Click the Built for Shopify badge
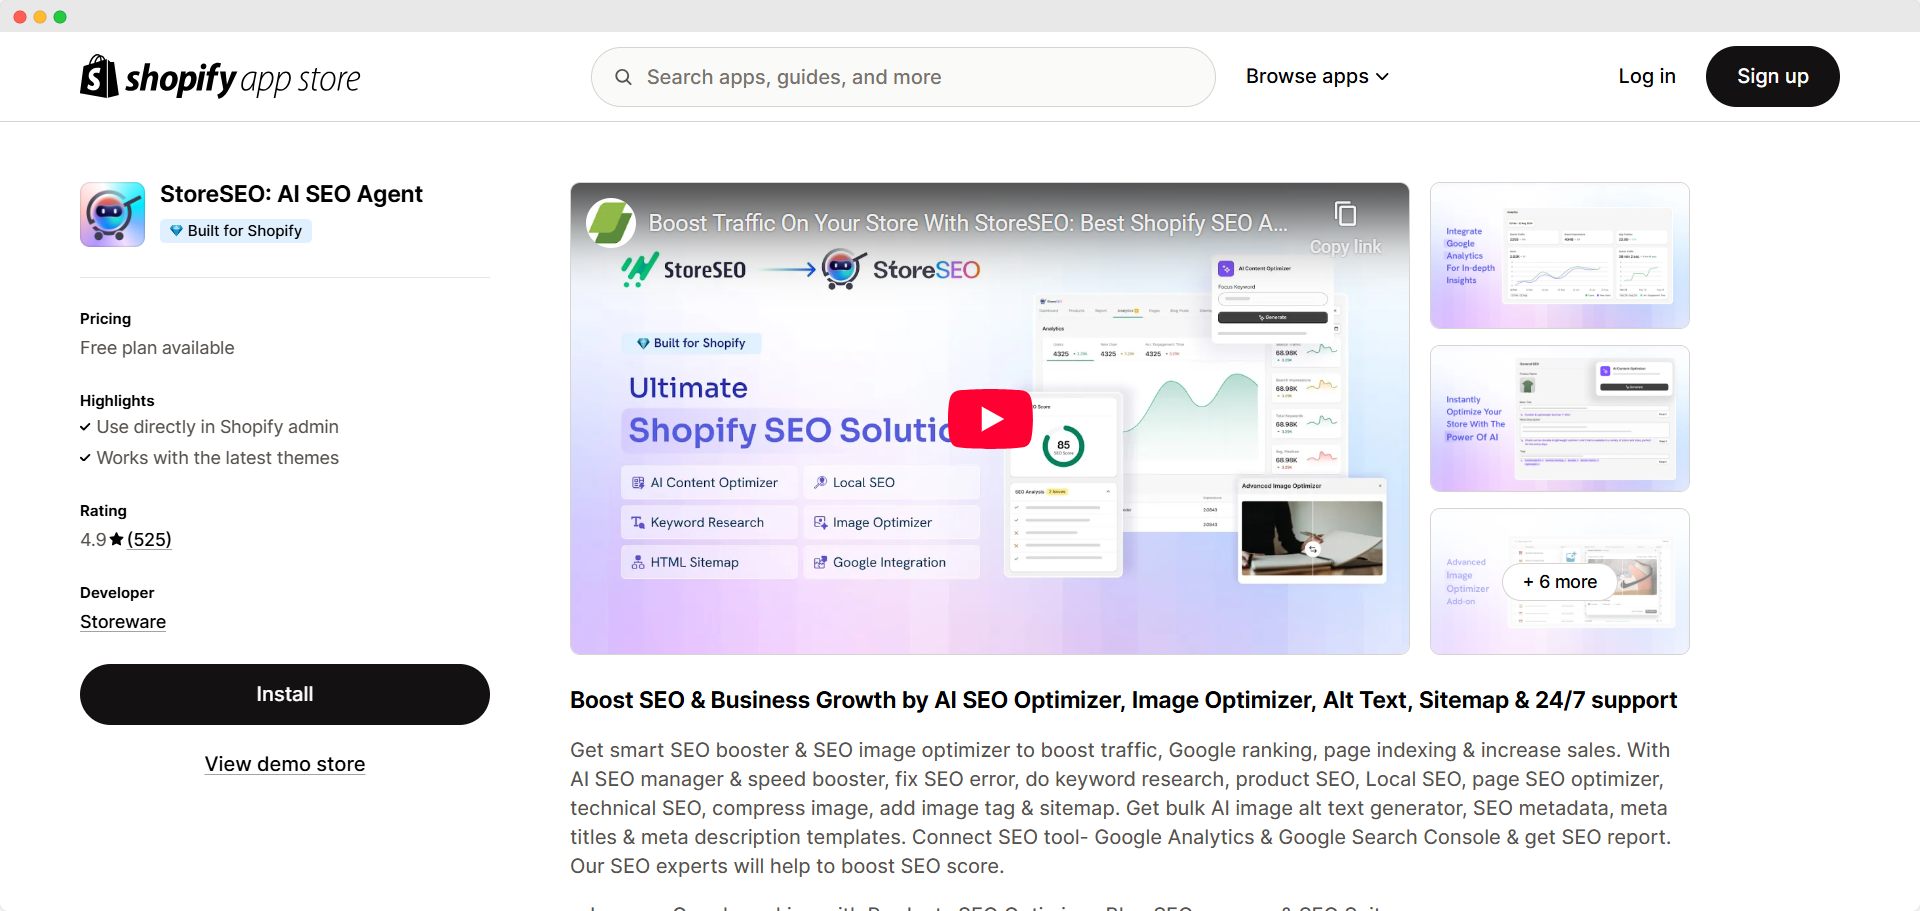This screenshot has width=1920, height=911. (236, 231)
